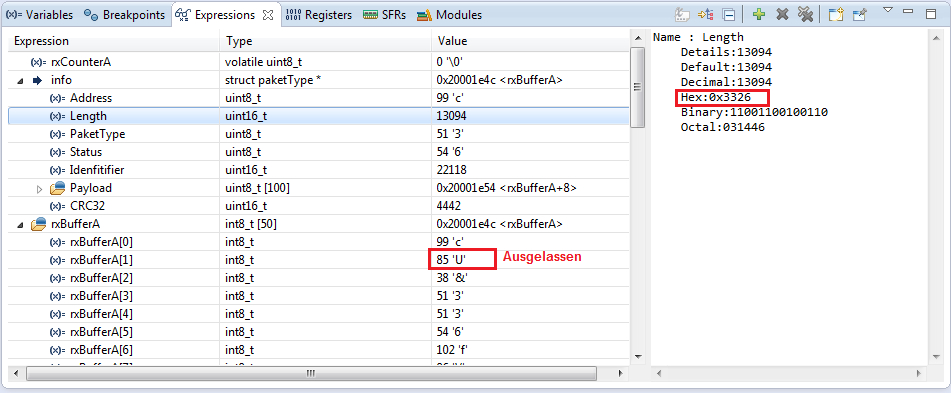The height and width of the screenshot is (393, 951).
Task: Select the Idenfitifier field row
Action: click(319, 170)
